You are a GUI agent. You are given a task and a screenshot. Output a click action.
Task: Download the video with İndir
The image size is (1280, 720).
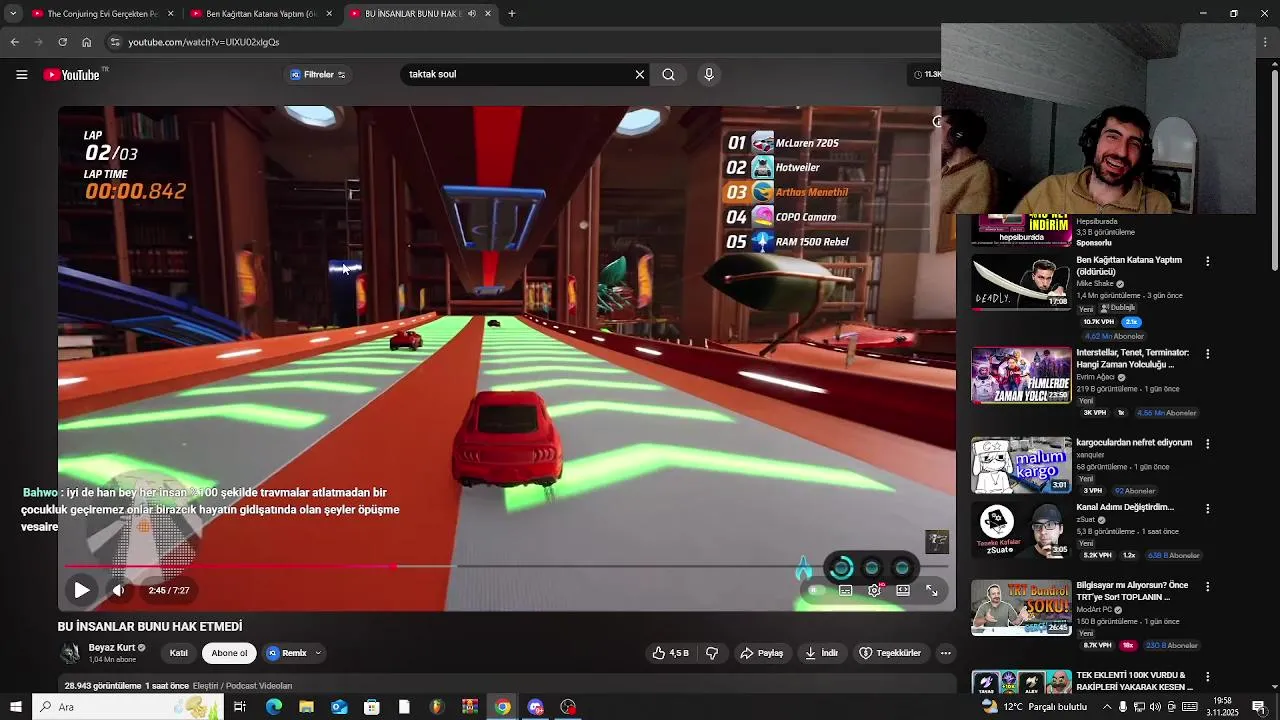[821, 653]
